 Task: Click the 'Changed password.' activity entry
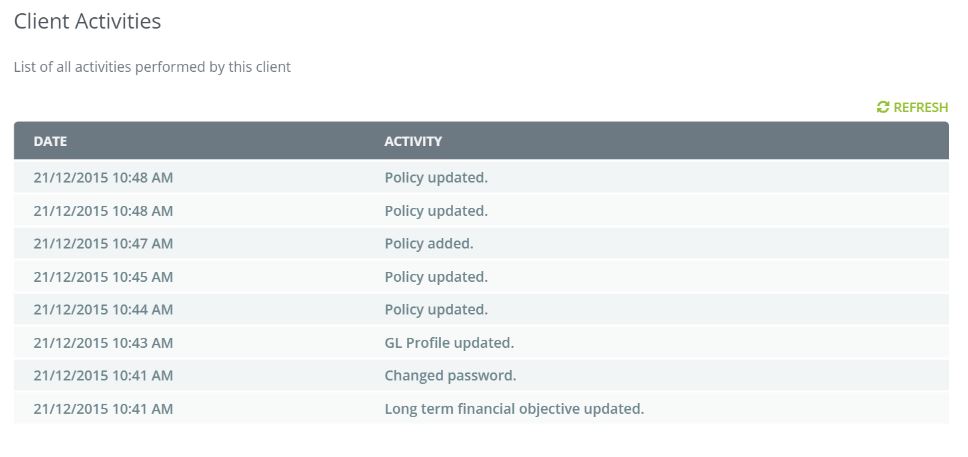450,375
